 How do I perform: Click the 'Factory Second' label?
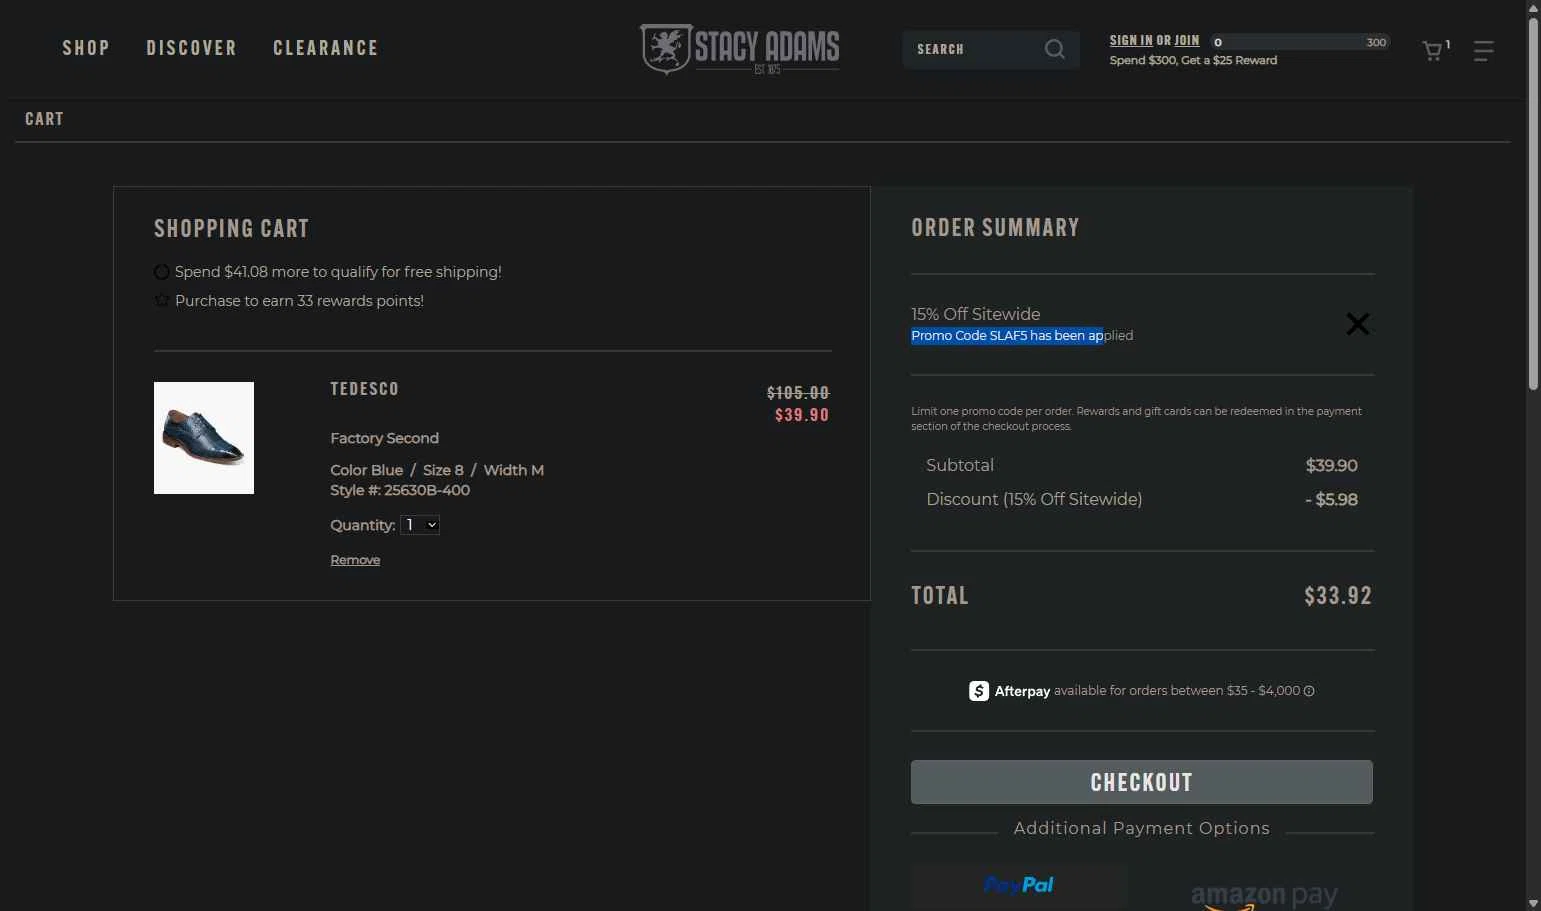tap(384, 438)
